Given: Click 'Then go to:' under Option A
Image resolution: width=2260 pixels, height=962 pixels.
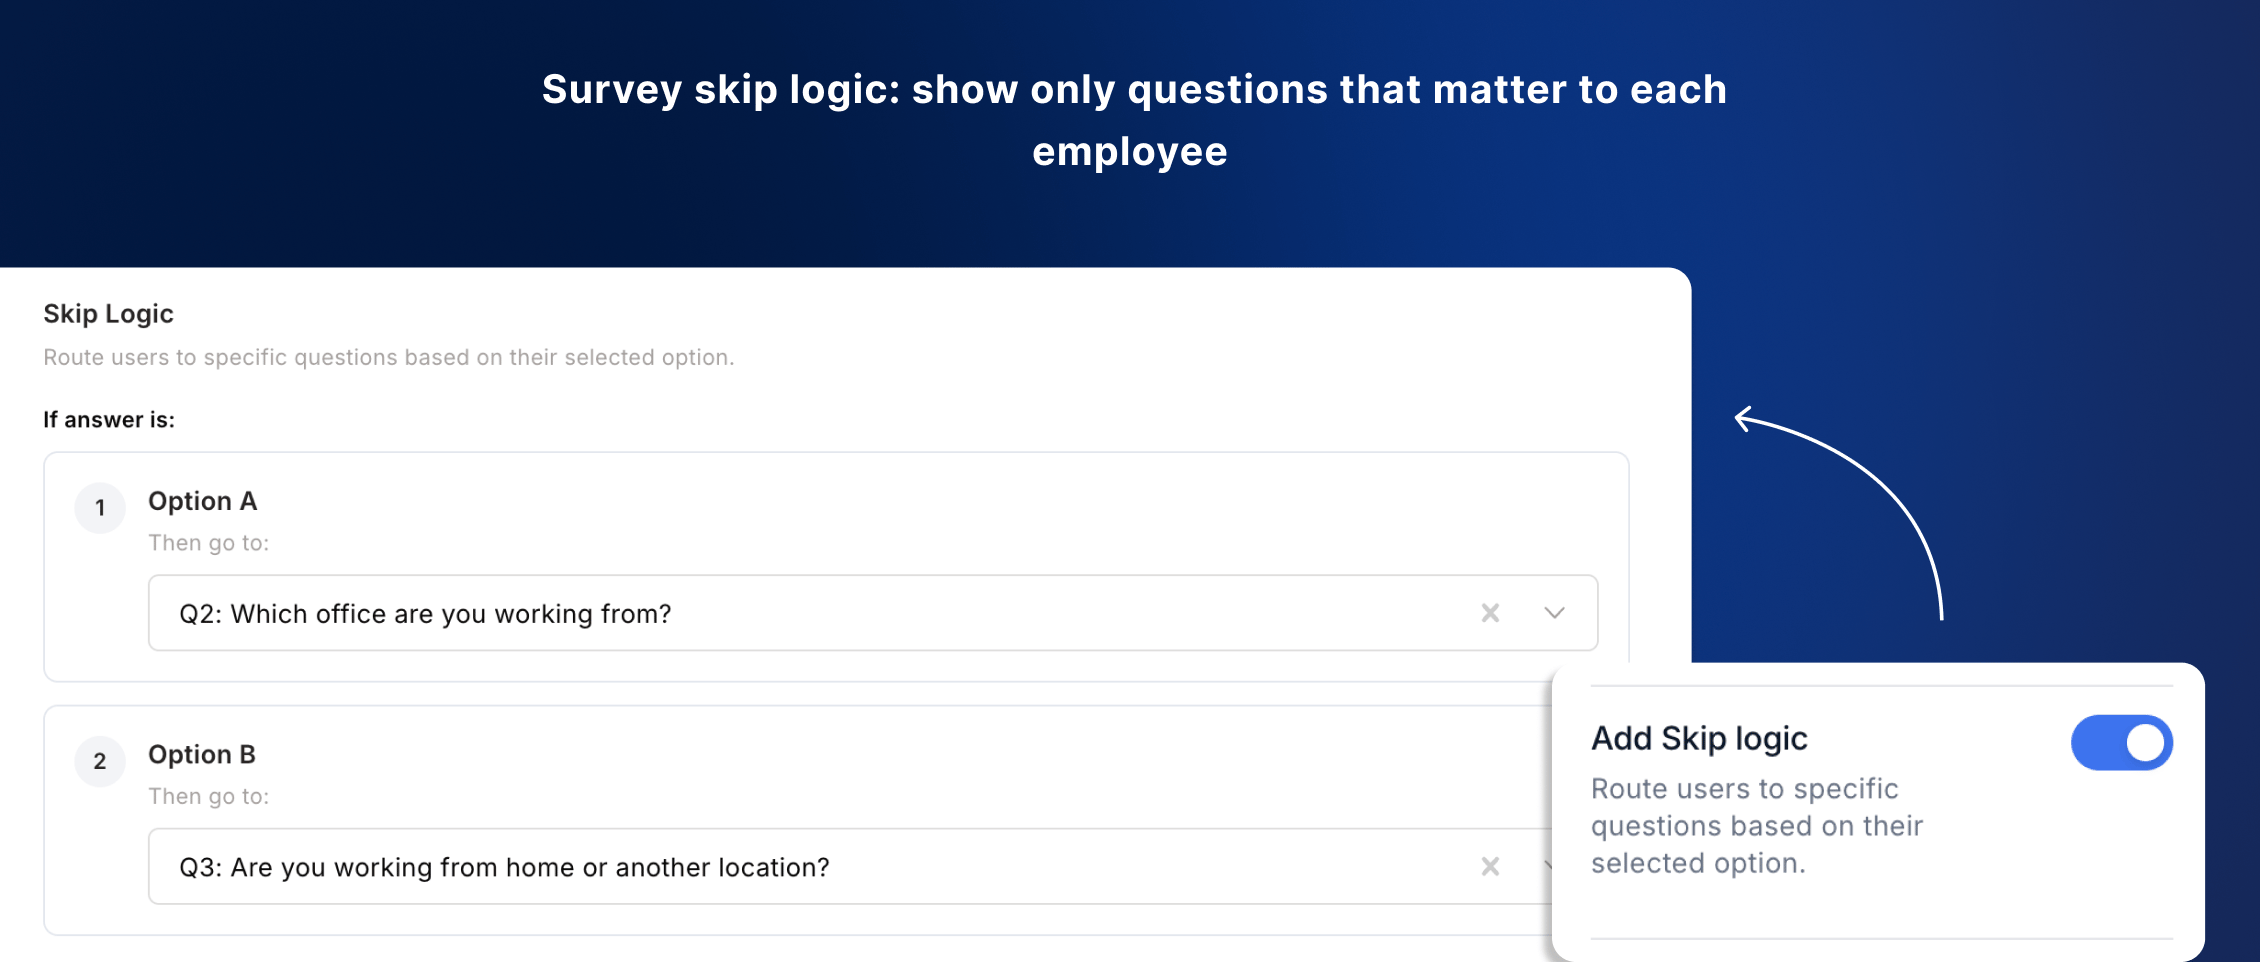Looking at the screenshot, I should [209, 543].
